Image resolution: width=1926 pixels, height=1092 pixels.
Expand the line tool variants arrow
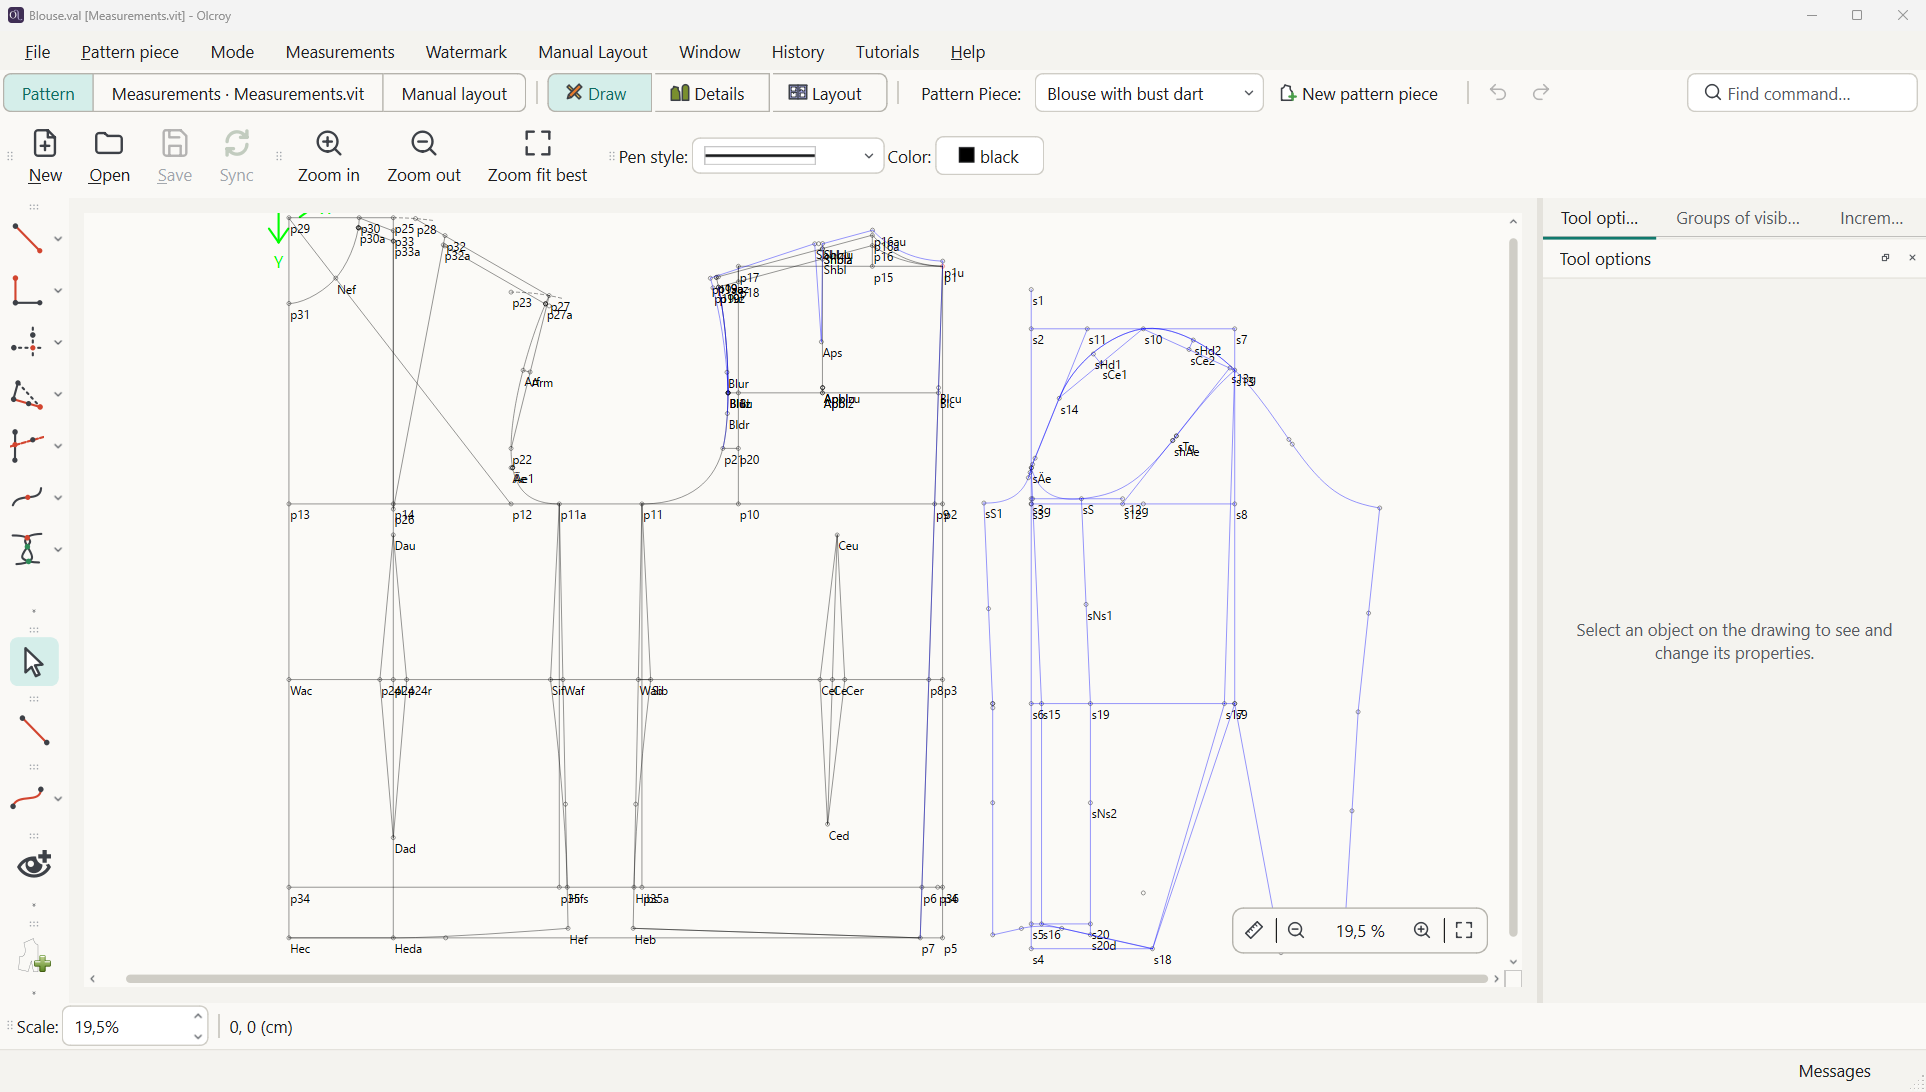point(58,239)
